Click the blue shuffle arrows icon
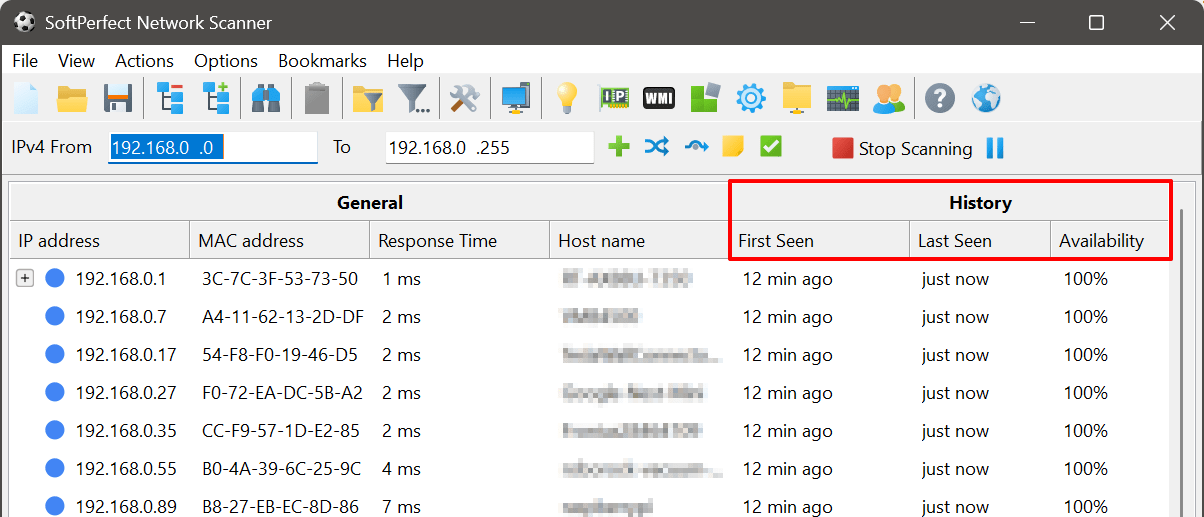This screenshot has height=517, width=1204. [x=656, y=147]
